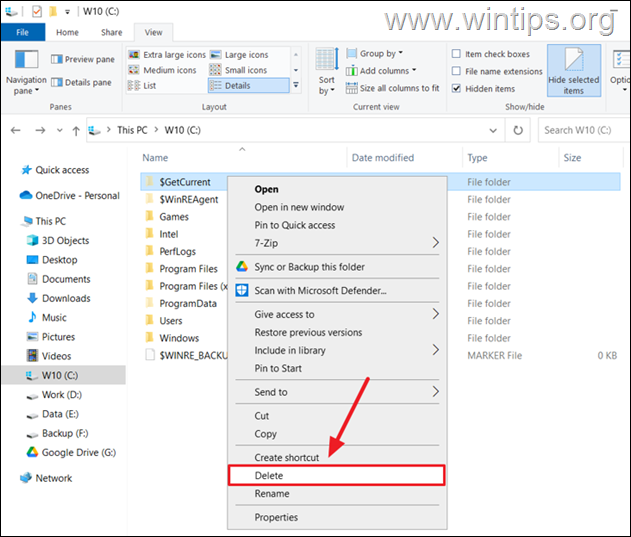The width and height of the screenshot is (631, 537).
Task: Switch to List layout
Action: click(x=142, y=86)
